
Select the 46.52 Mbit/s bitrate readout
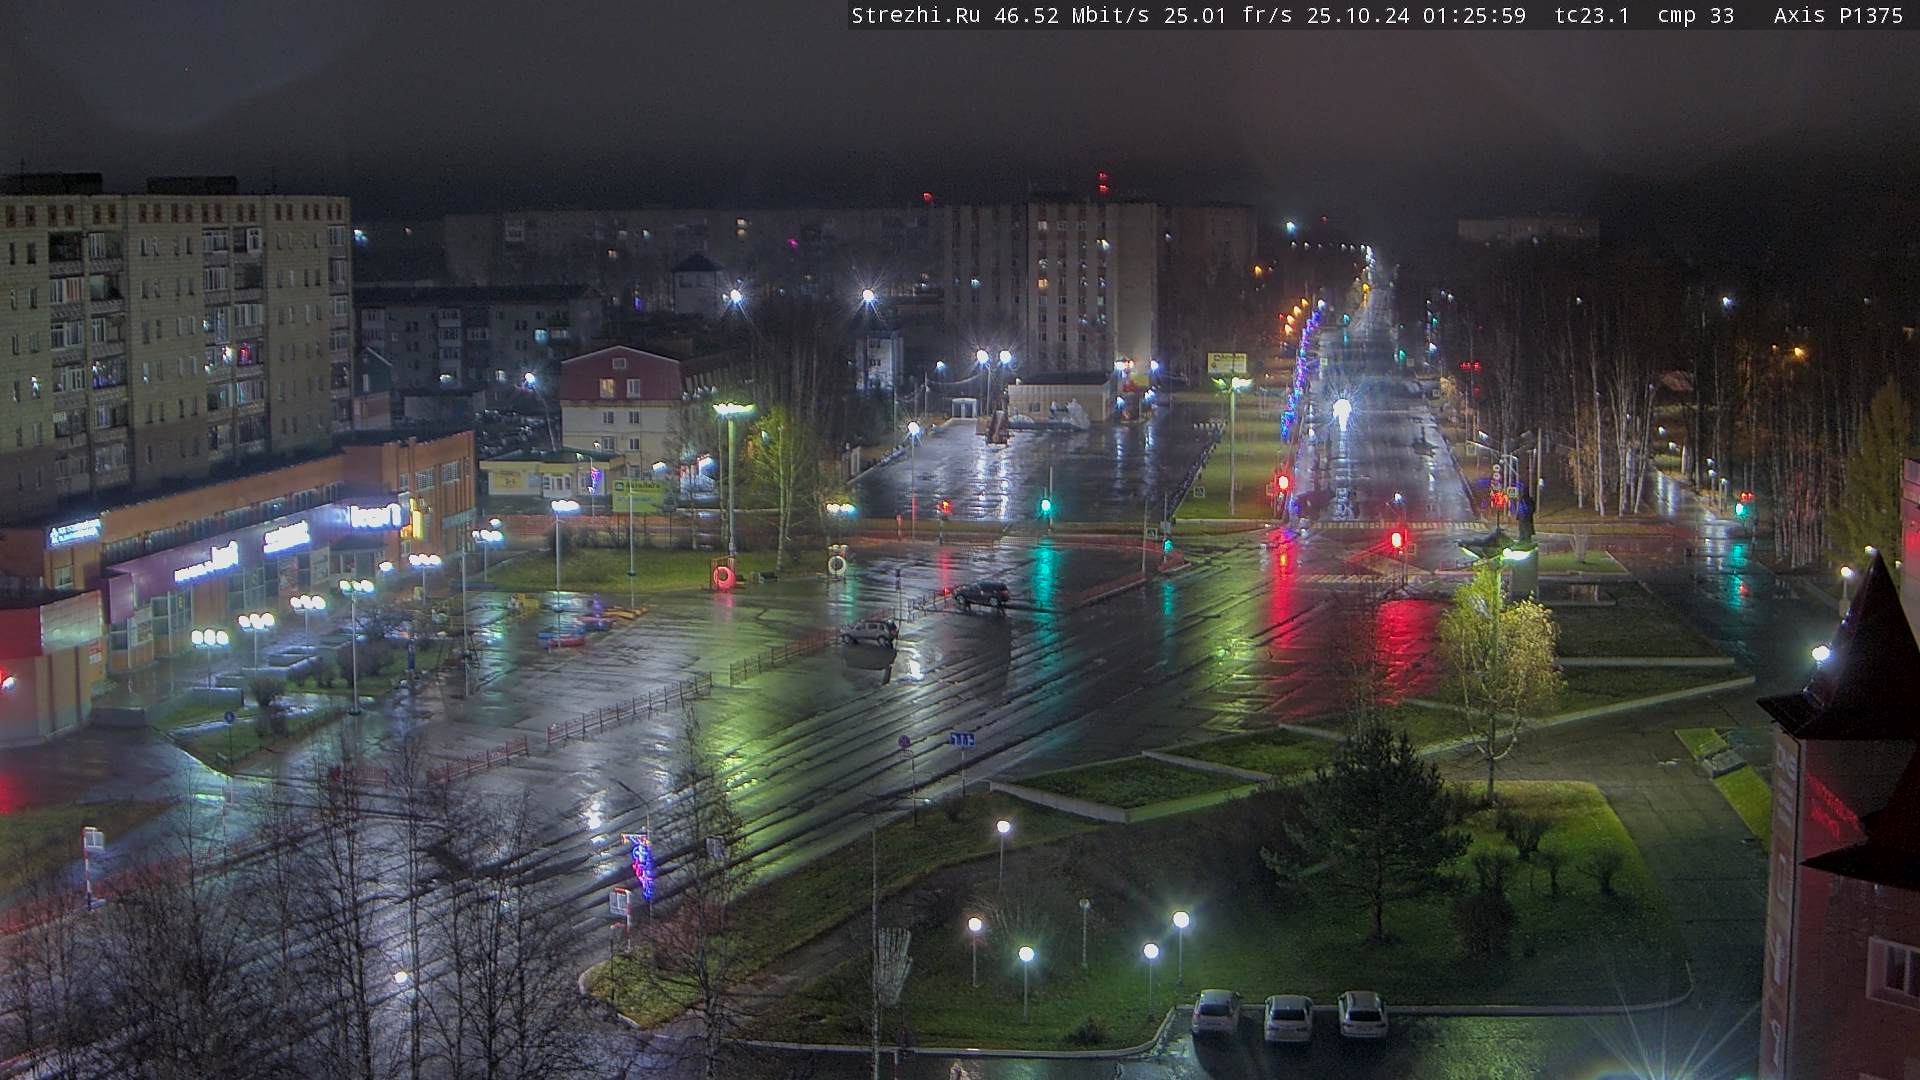point(1072,15)
